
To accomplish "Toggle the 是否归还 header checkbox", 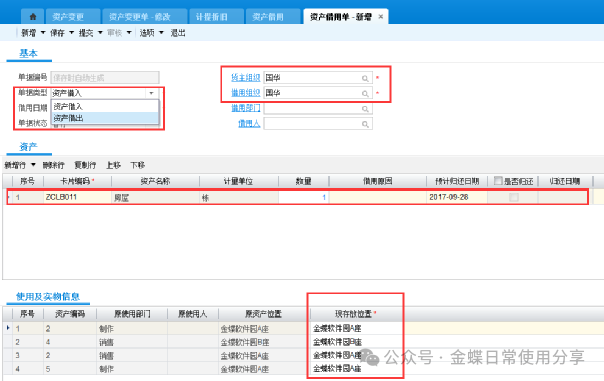I will [x=498, y=180].
